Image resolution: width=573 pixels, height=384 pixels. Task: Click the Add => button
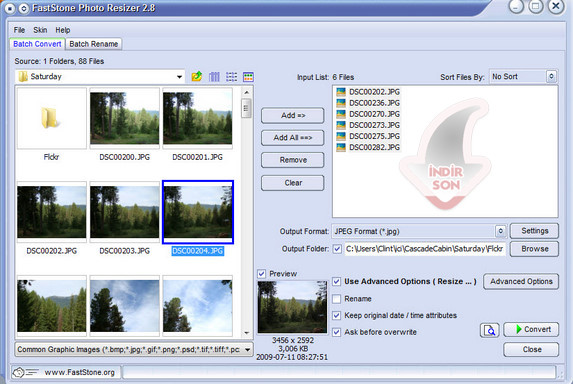[292, 115]
